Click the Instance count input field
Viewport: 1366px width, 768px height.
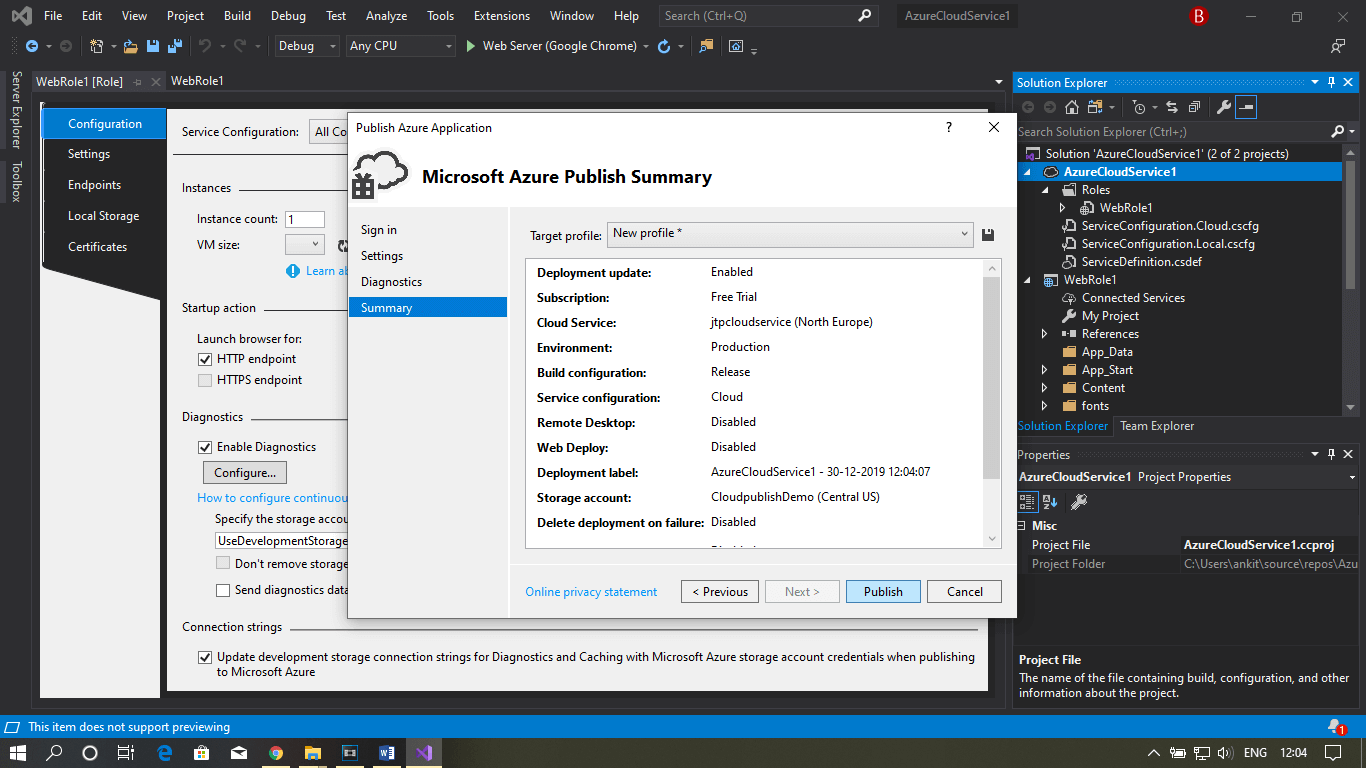coord(305,219)
